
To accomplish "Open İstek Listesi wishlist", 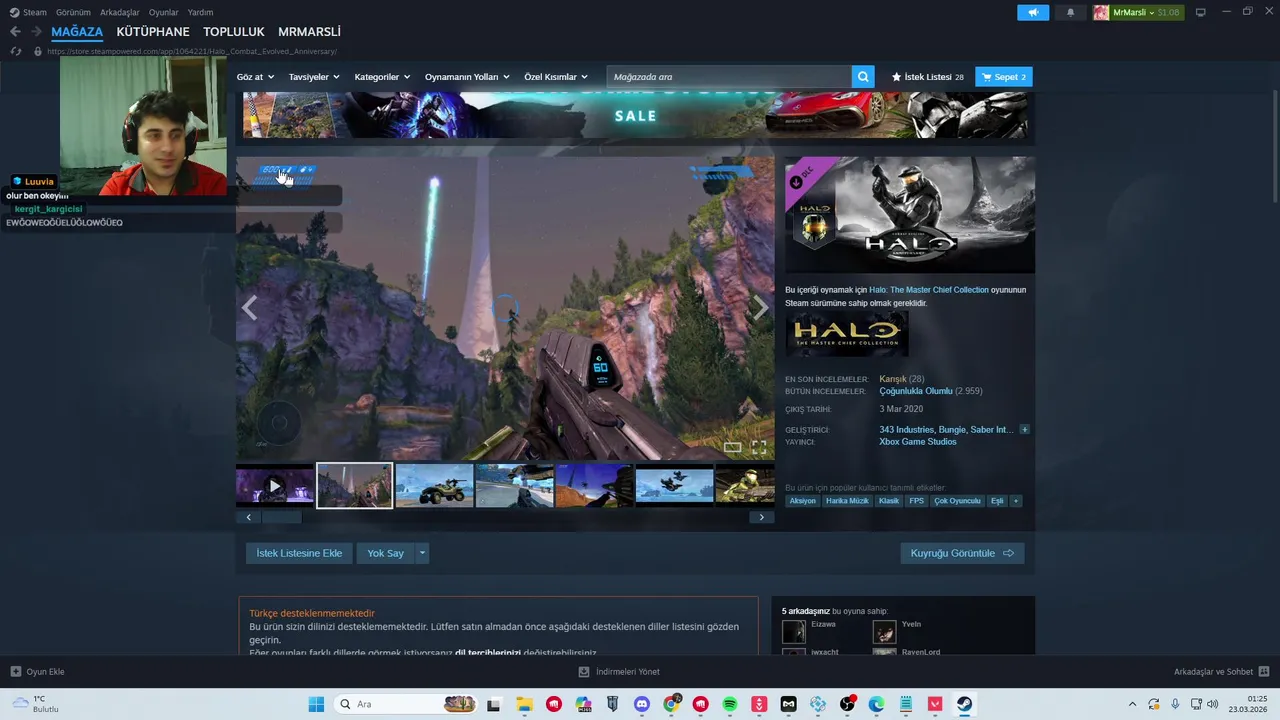I will (927, 77).
